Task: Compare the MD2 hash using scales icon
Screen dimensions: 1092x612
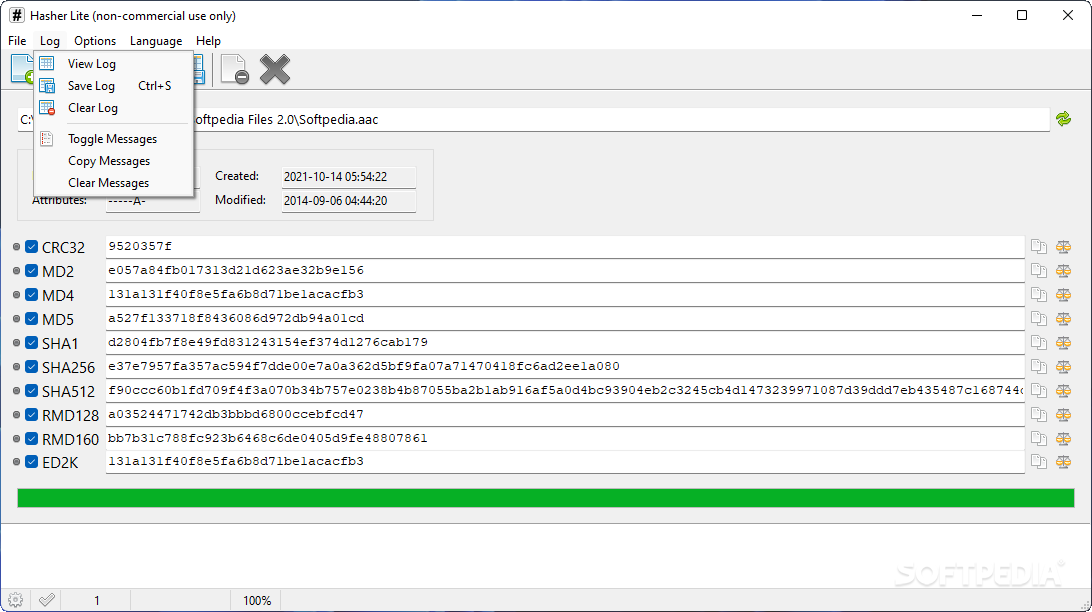Action: click(1063, 271)
